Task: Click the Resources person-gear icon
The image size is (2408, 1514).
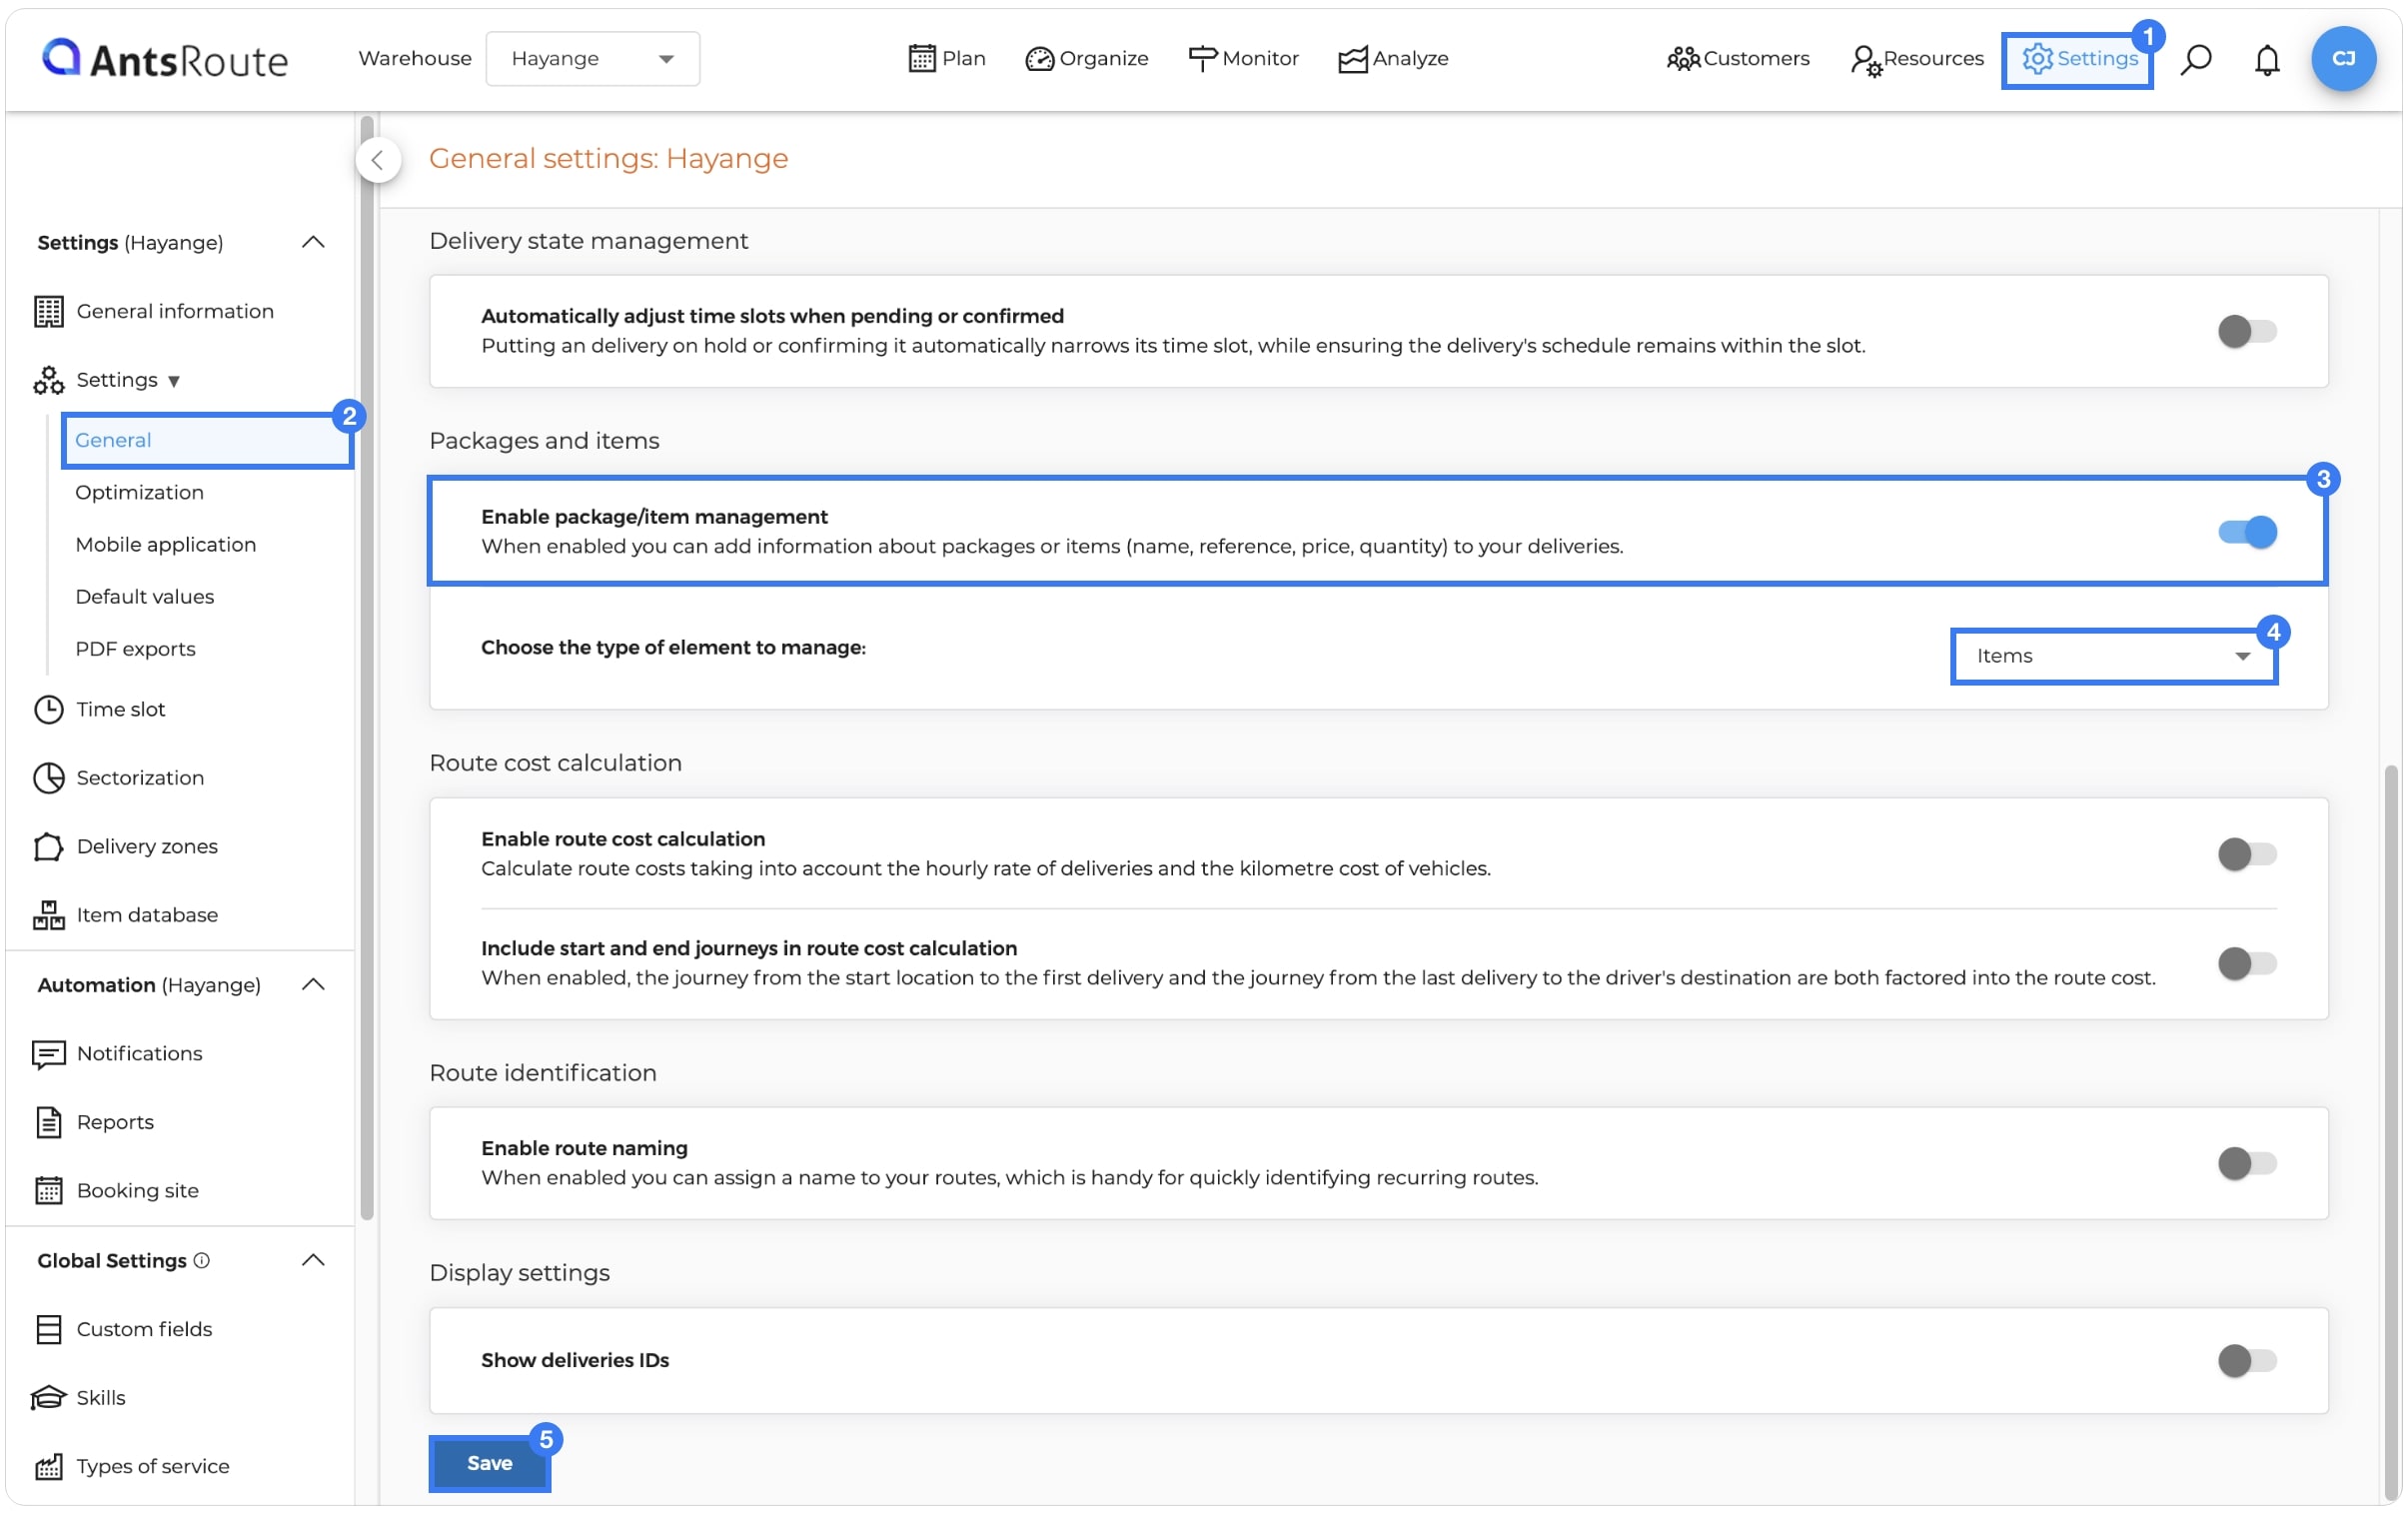Action: 1865,60
